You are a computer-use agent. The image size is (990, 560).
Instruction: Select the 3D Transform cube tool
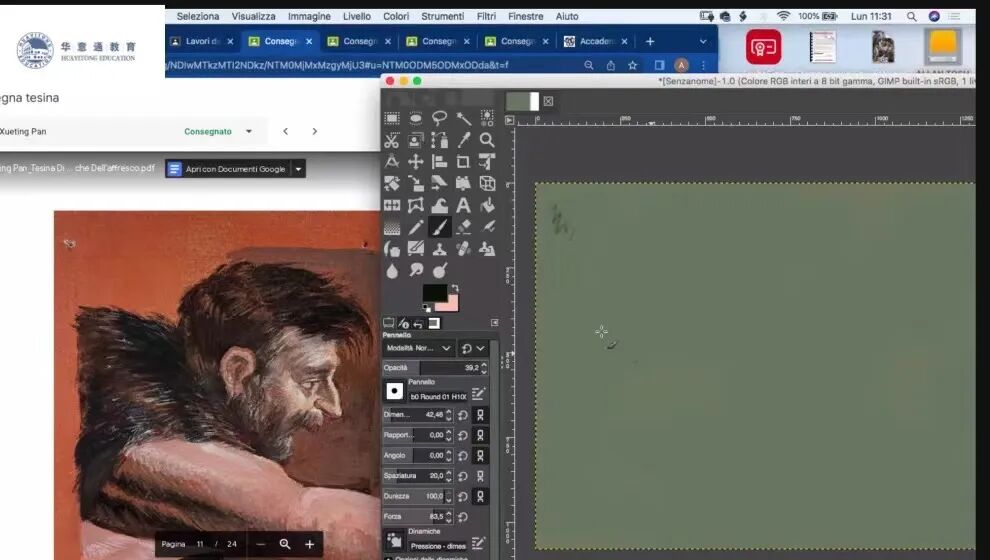pyautogui.click(x=487, y=184)
